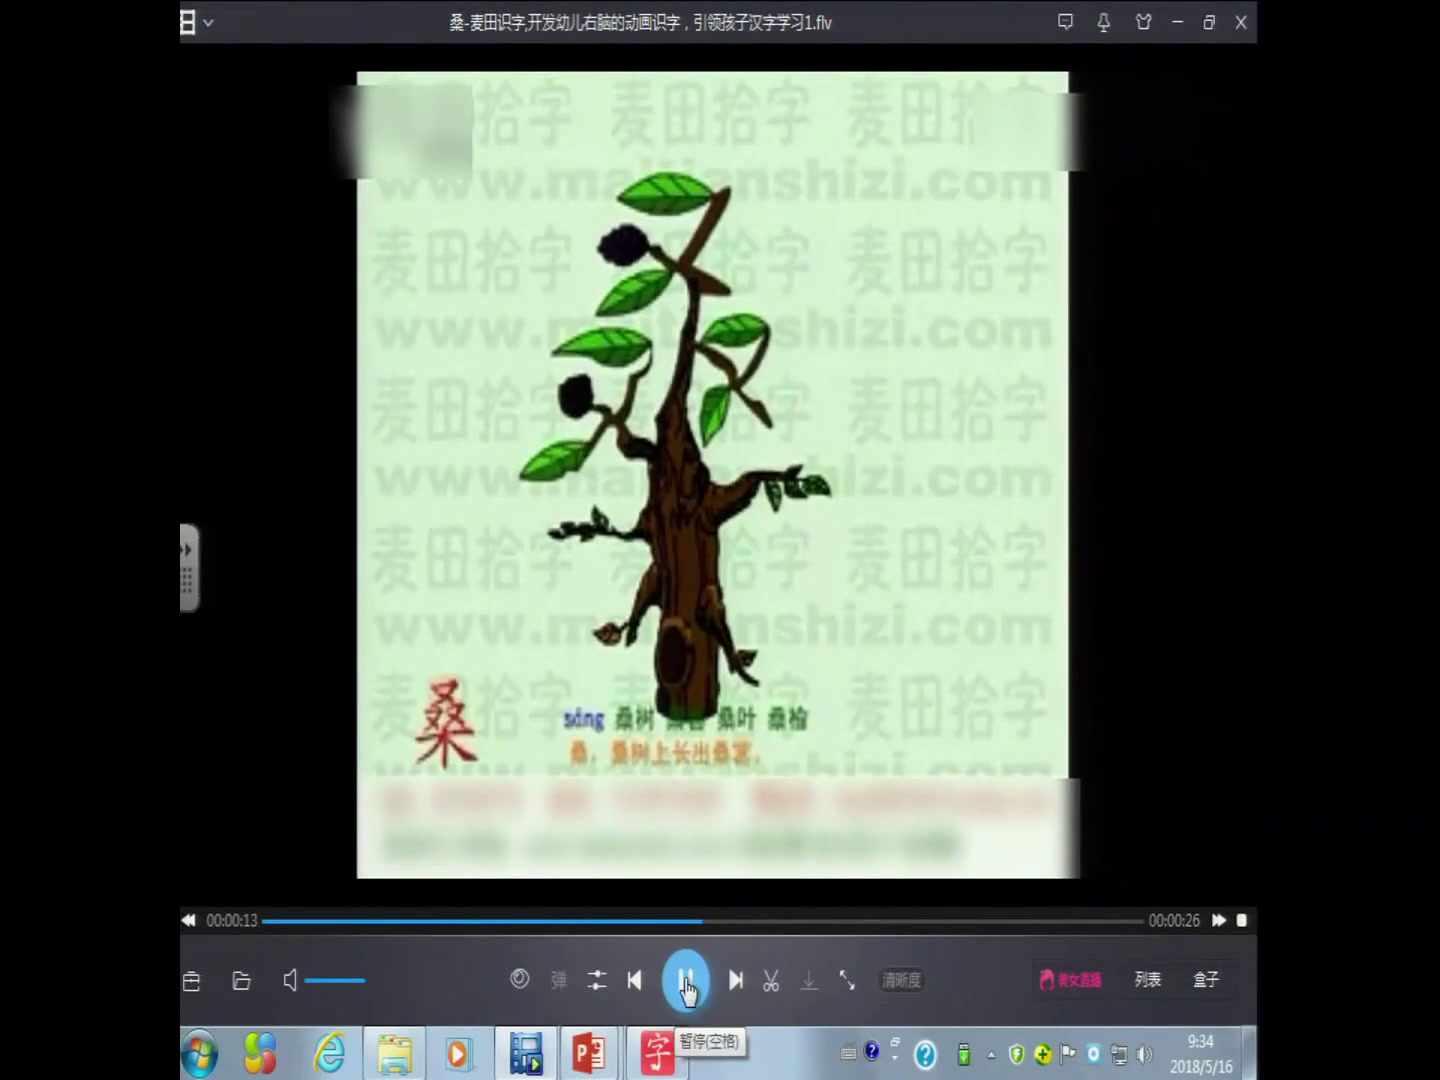The height and width of the screenshot is (1080, 1440).
Task: Open the 盒子 box tab
Action: coord(1206,980)
